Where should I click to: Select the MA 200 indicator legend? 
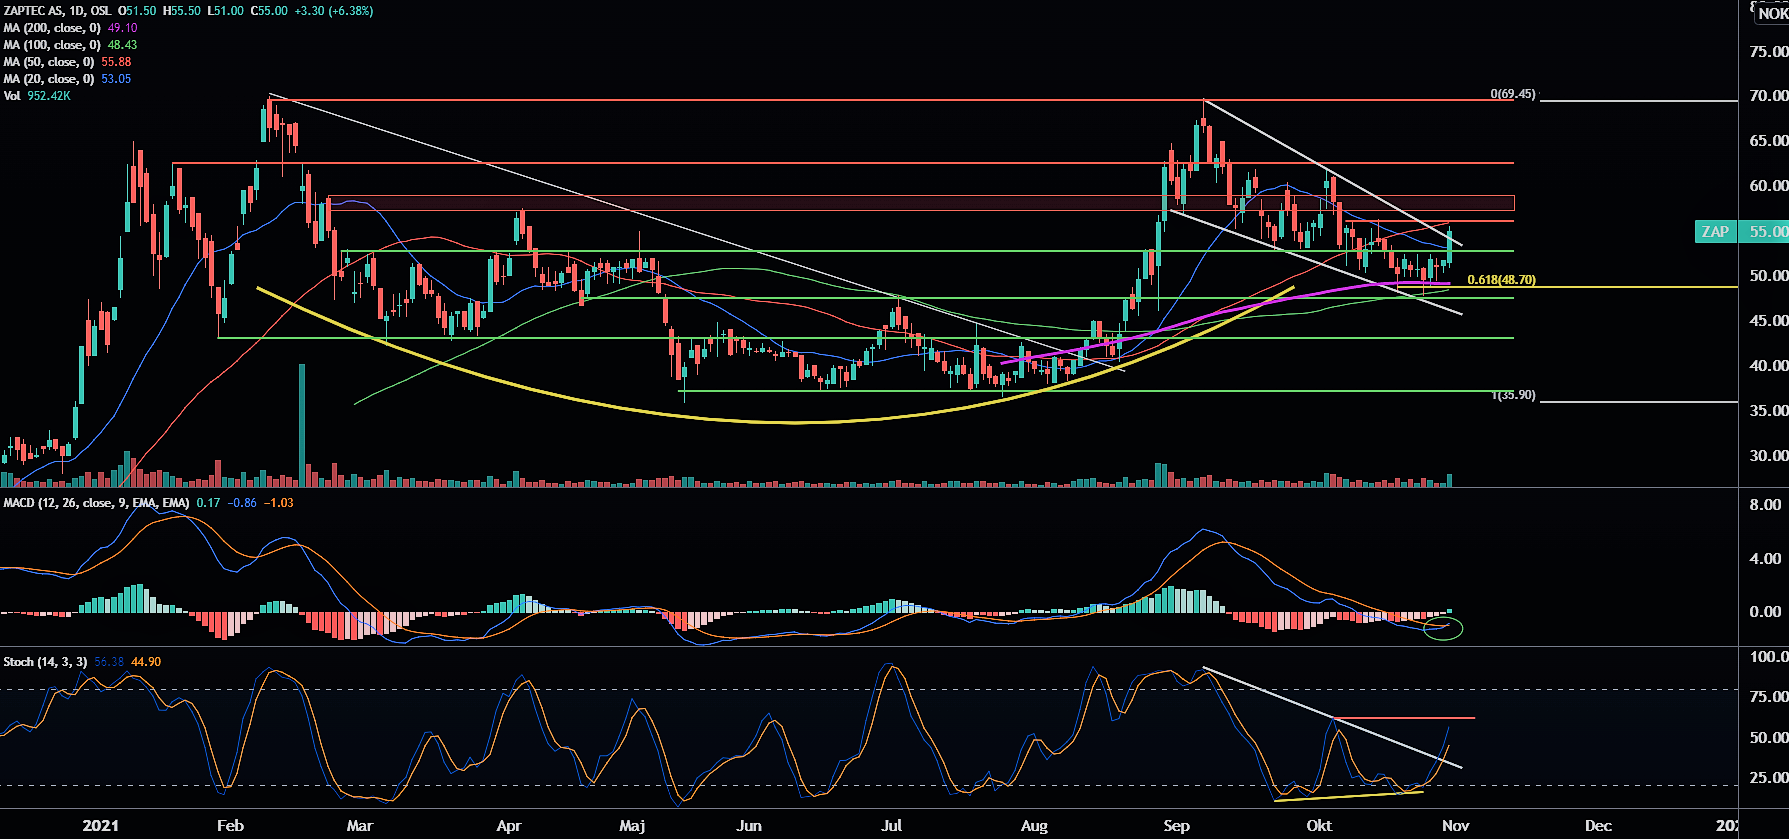(52, 28)
